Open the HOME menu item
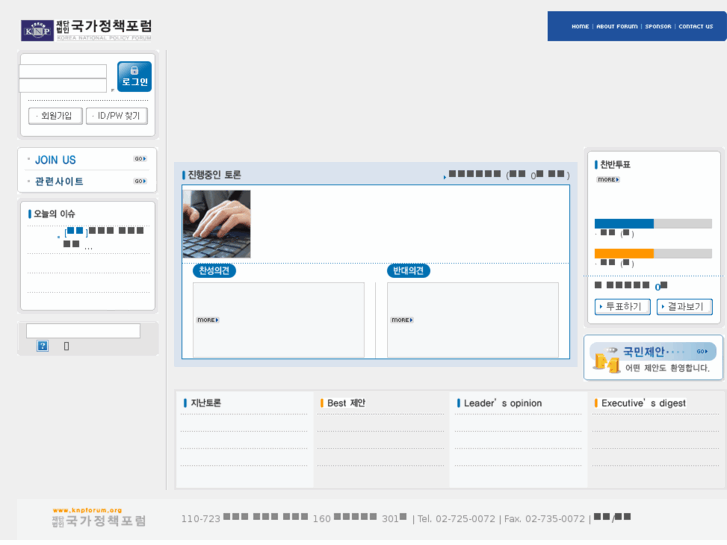The image size is (727, 545). click(580, 26)
